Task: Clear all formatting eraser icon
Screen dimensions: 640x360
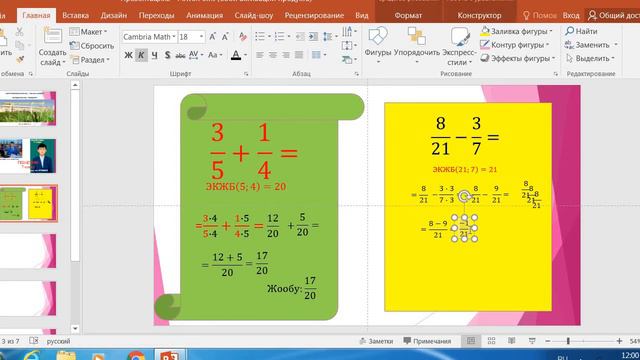Action: pos(243,37)
